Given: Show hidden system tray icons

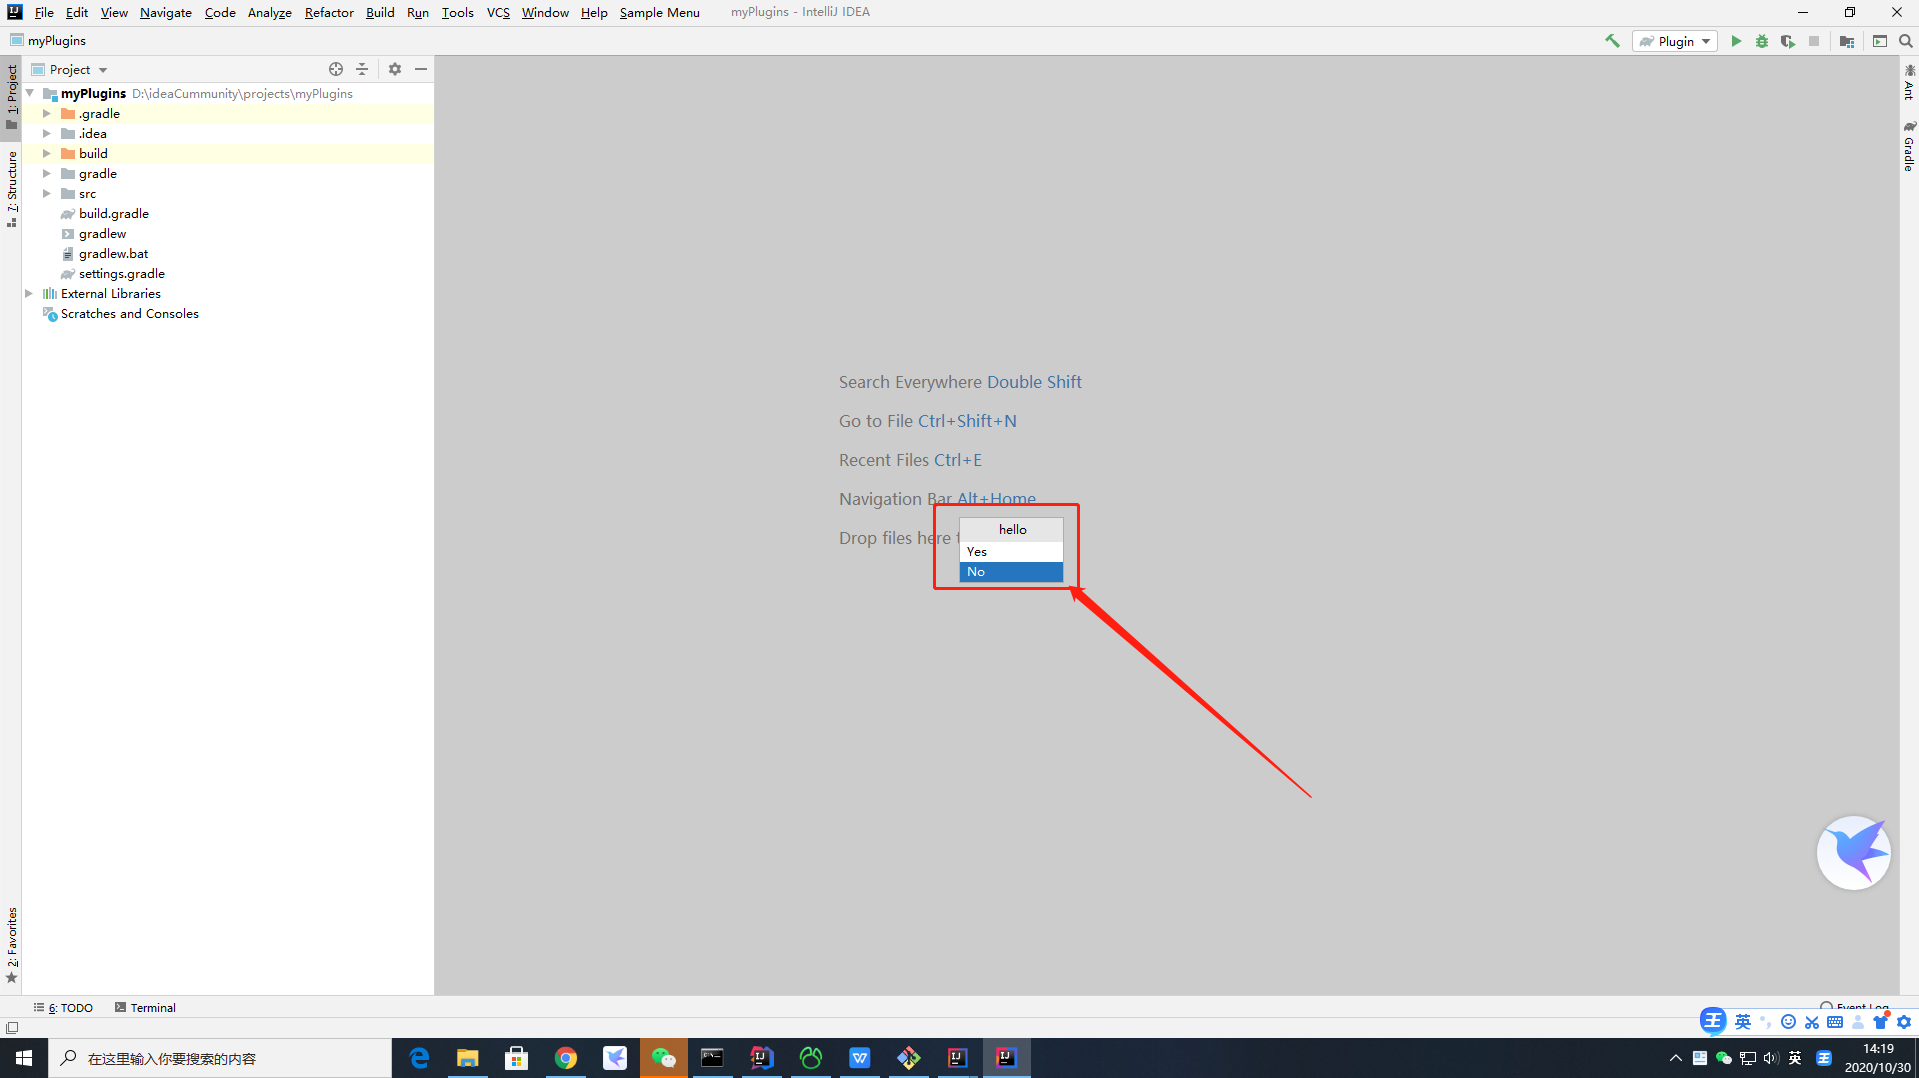Looking at the screenshot, I should point(1676,1058).
